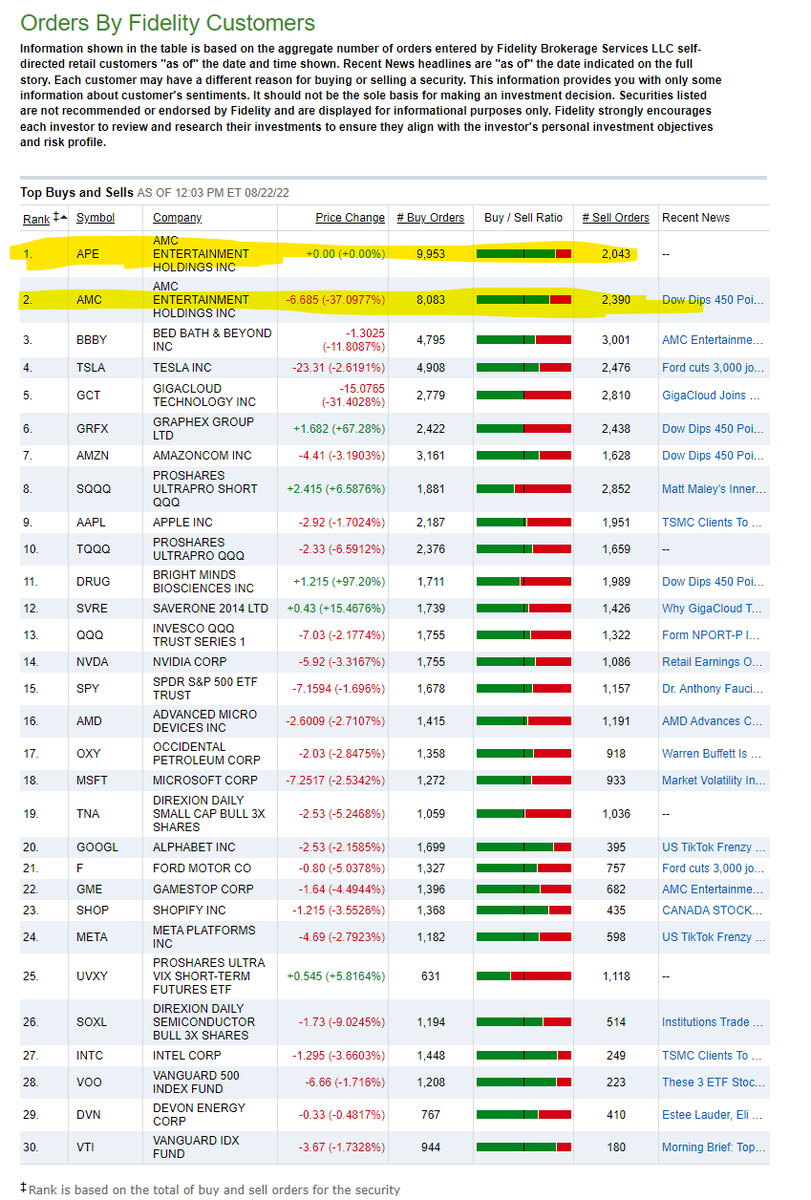Select the APE ticker symbol
The width and height of the screenshot is (811, 1200).
pos(88,254)
